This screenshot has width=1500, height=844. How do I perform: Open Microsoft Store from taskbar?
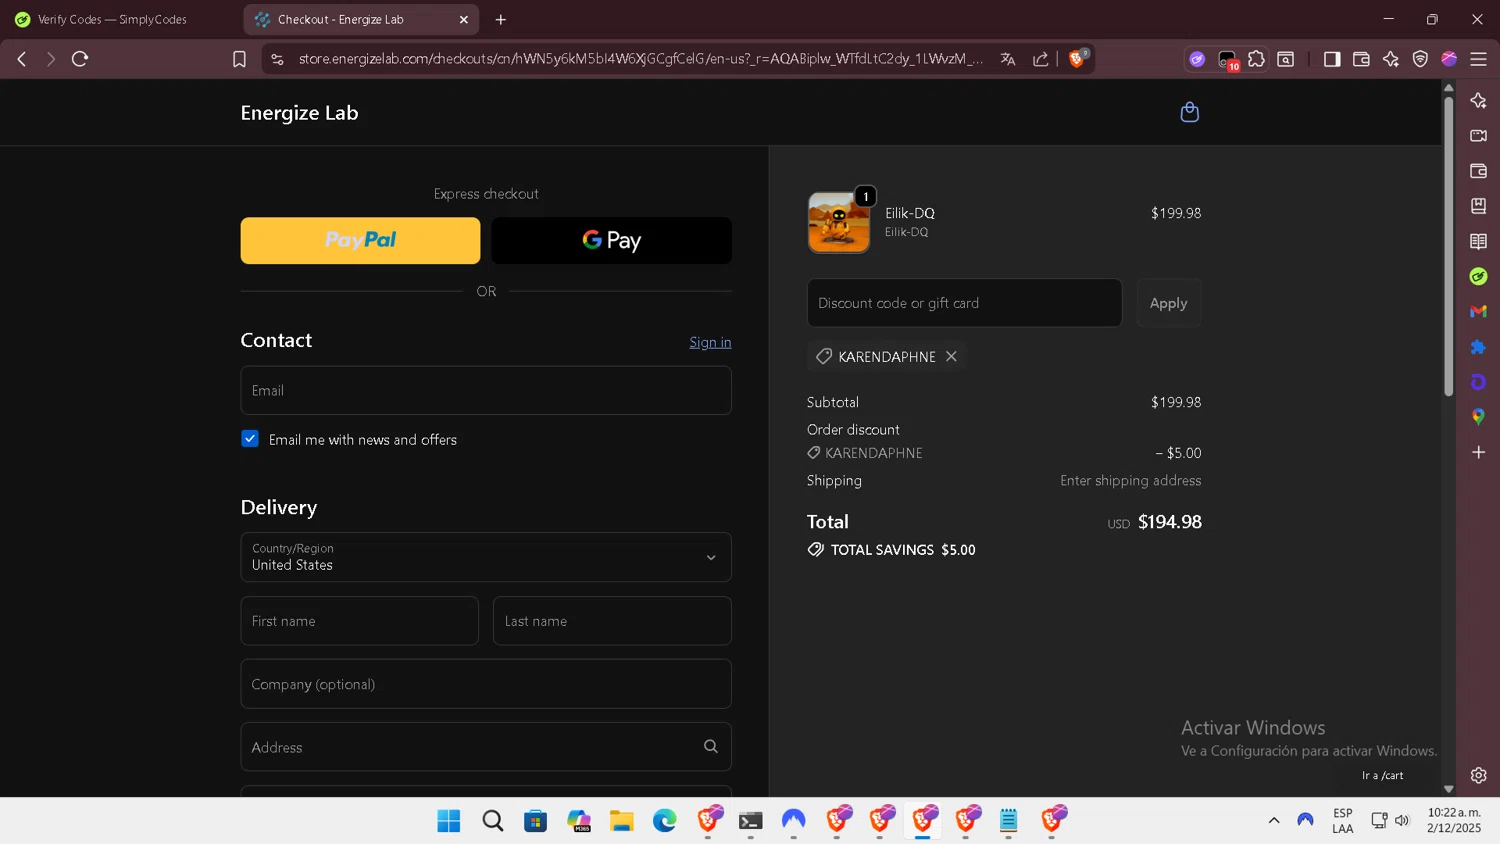click(x=536, y=821)
